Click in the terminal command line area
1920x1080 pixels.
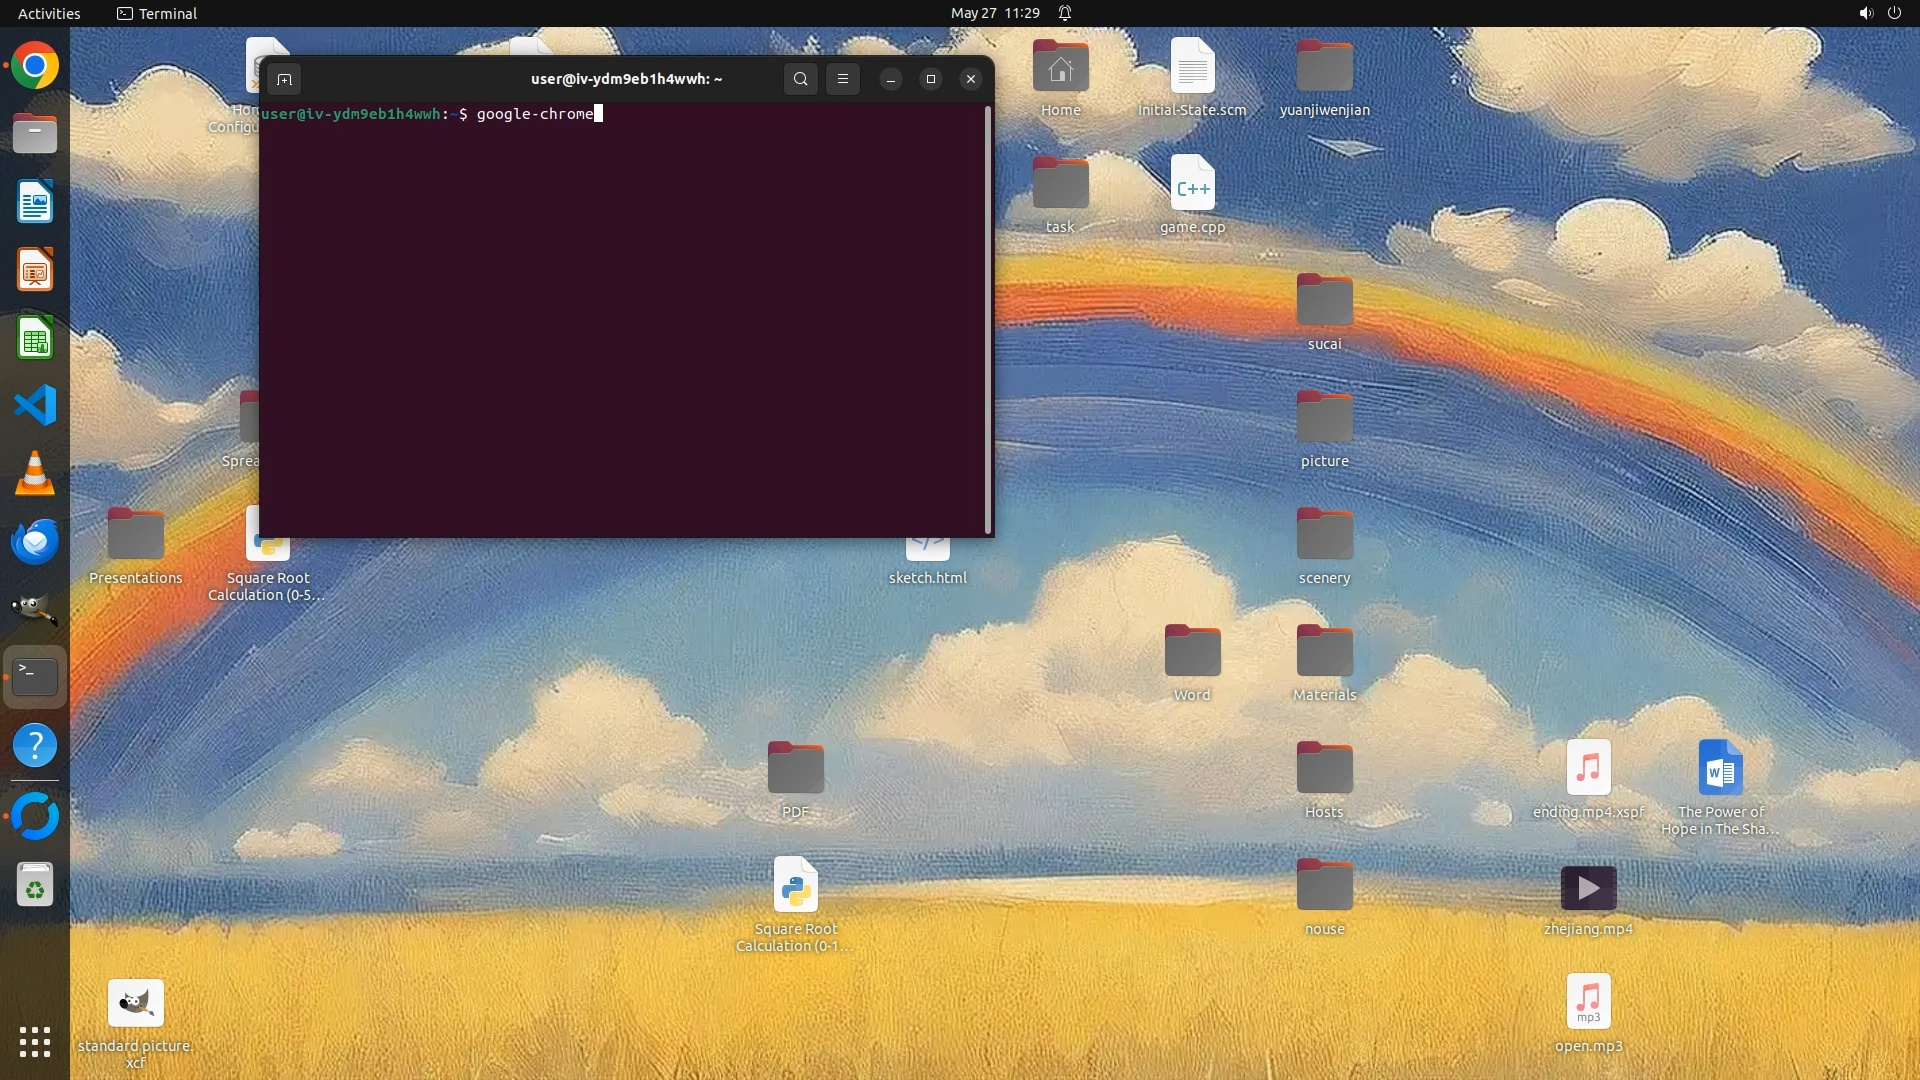tap(620, 300)
